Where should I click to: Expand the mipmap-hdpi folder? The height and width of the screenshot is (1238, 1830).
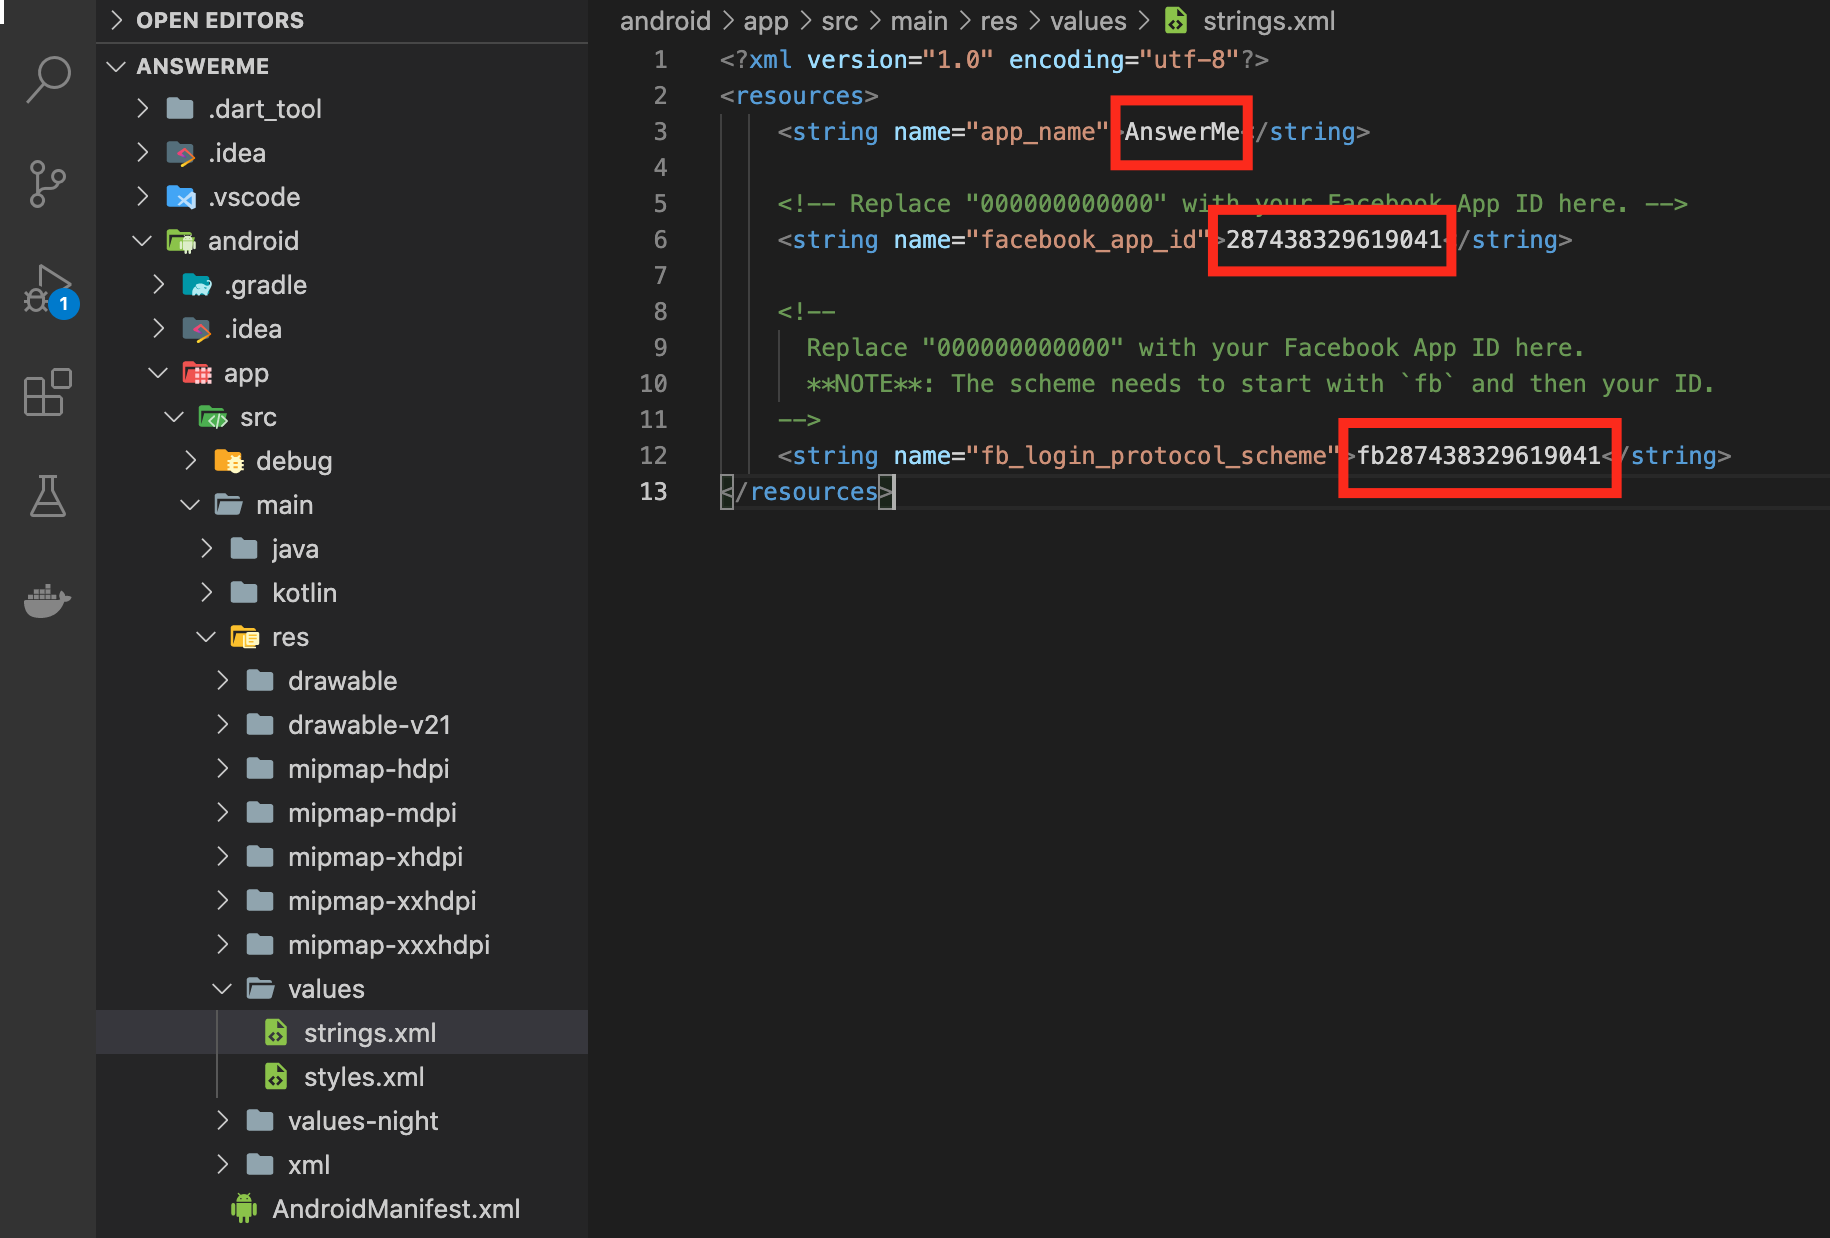click(223, 768)
